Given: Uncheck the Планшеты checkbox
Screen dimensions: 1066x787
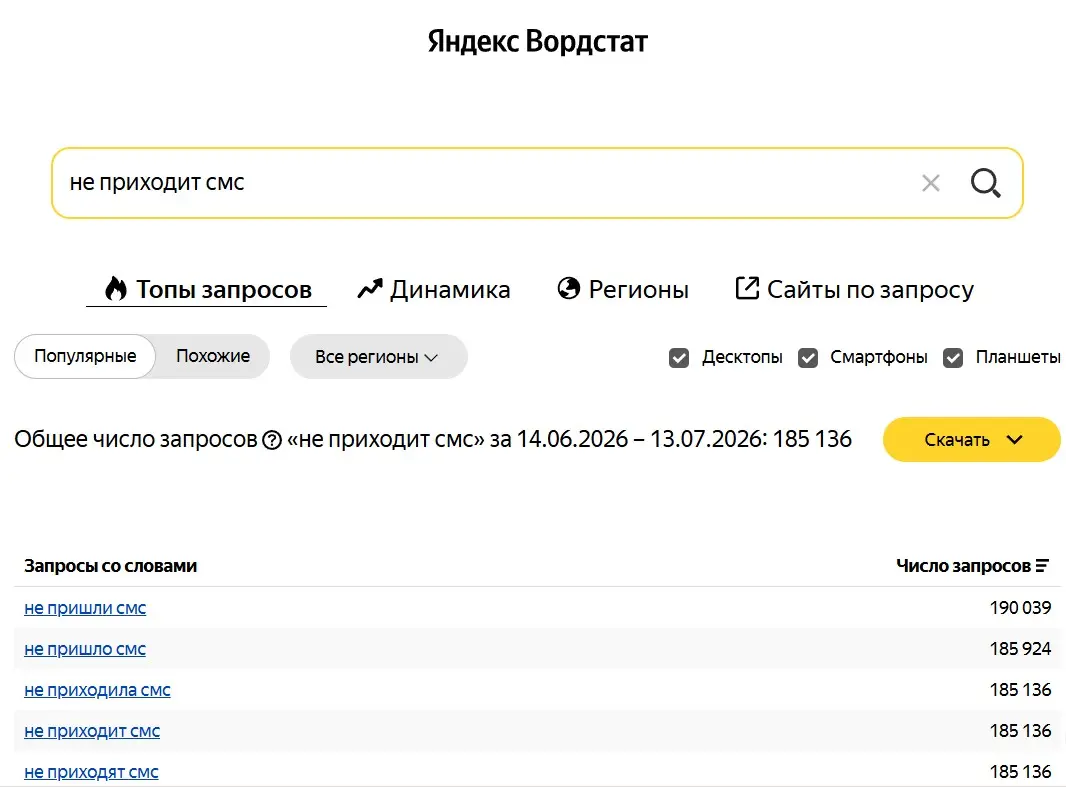Looking at the screenshot, I should coord(953,357).
